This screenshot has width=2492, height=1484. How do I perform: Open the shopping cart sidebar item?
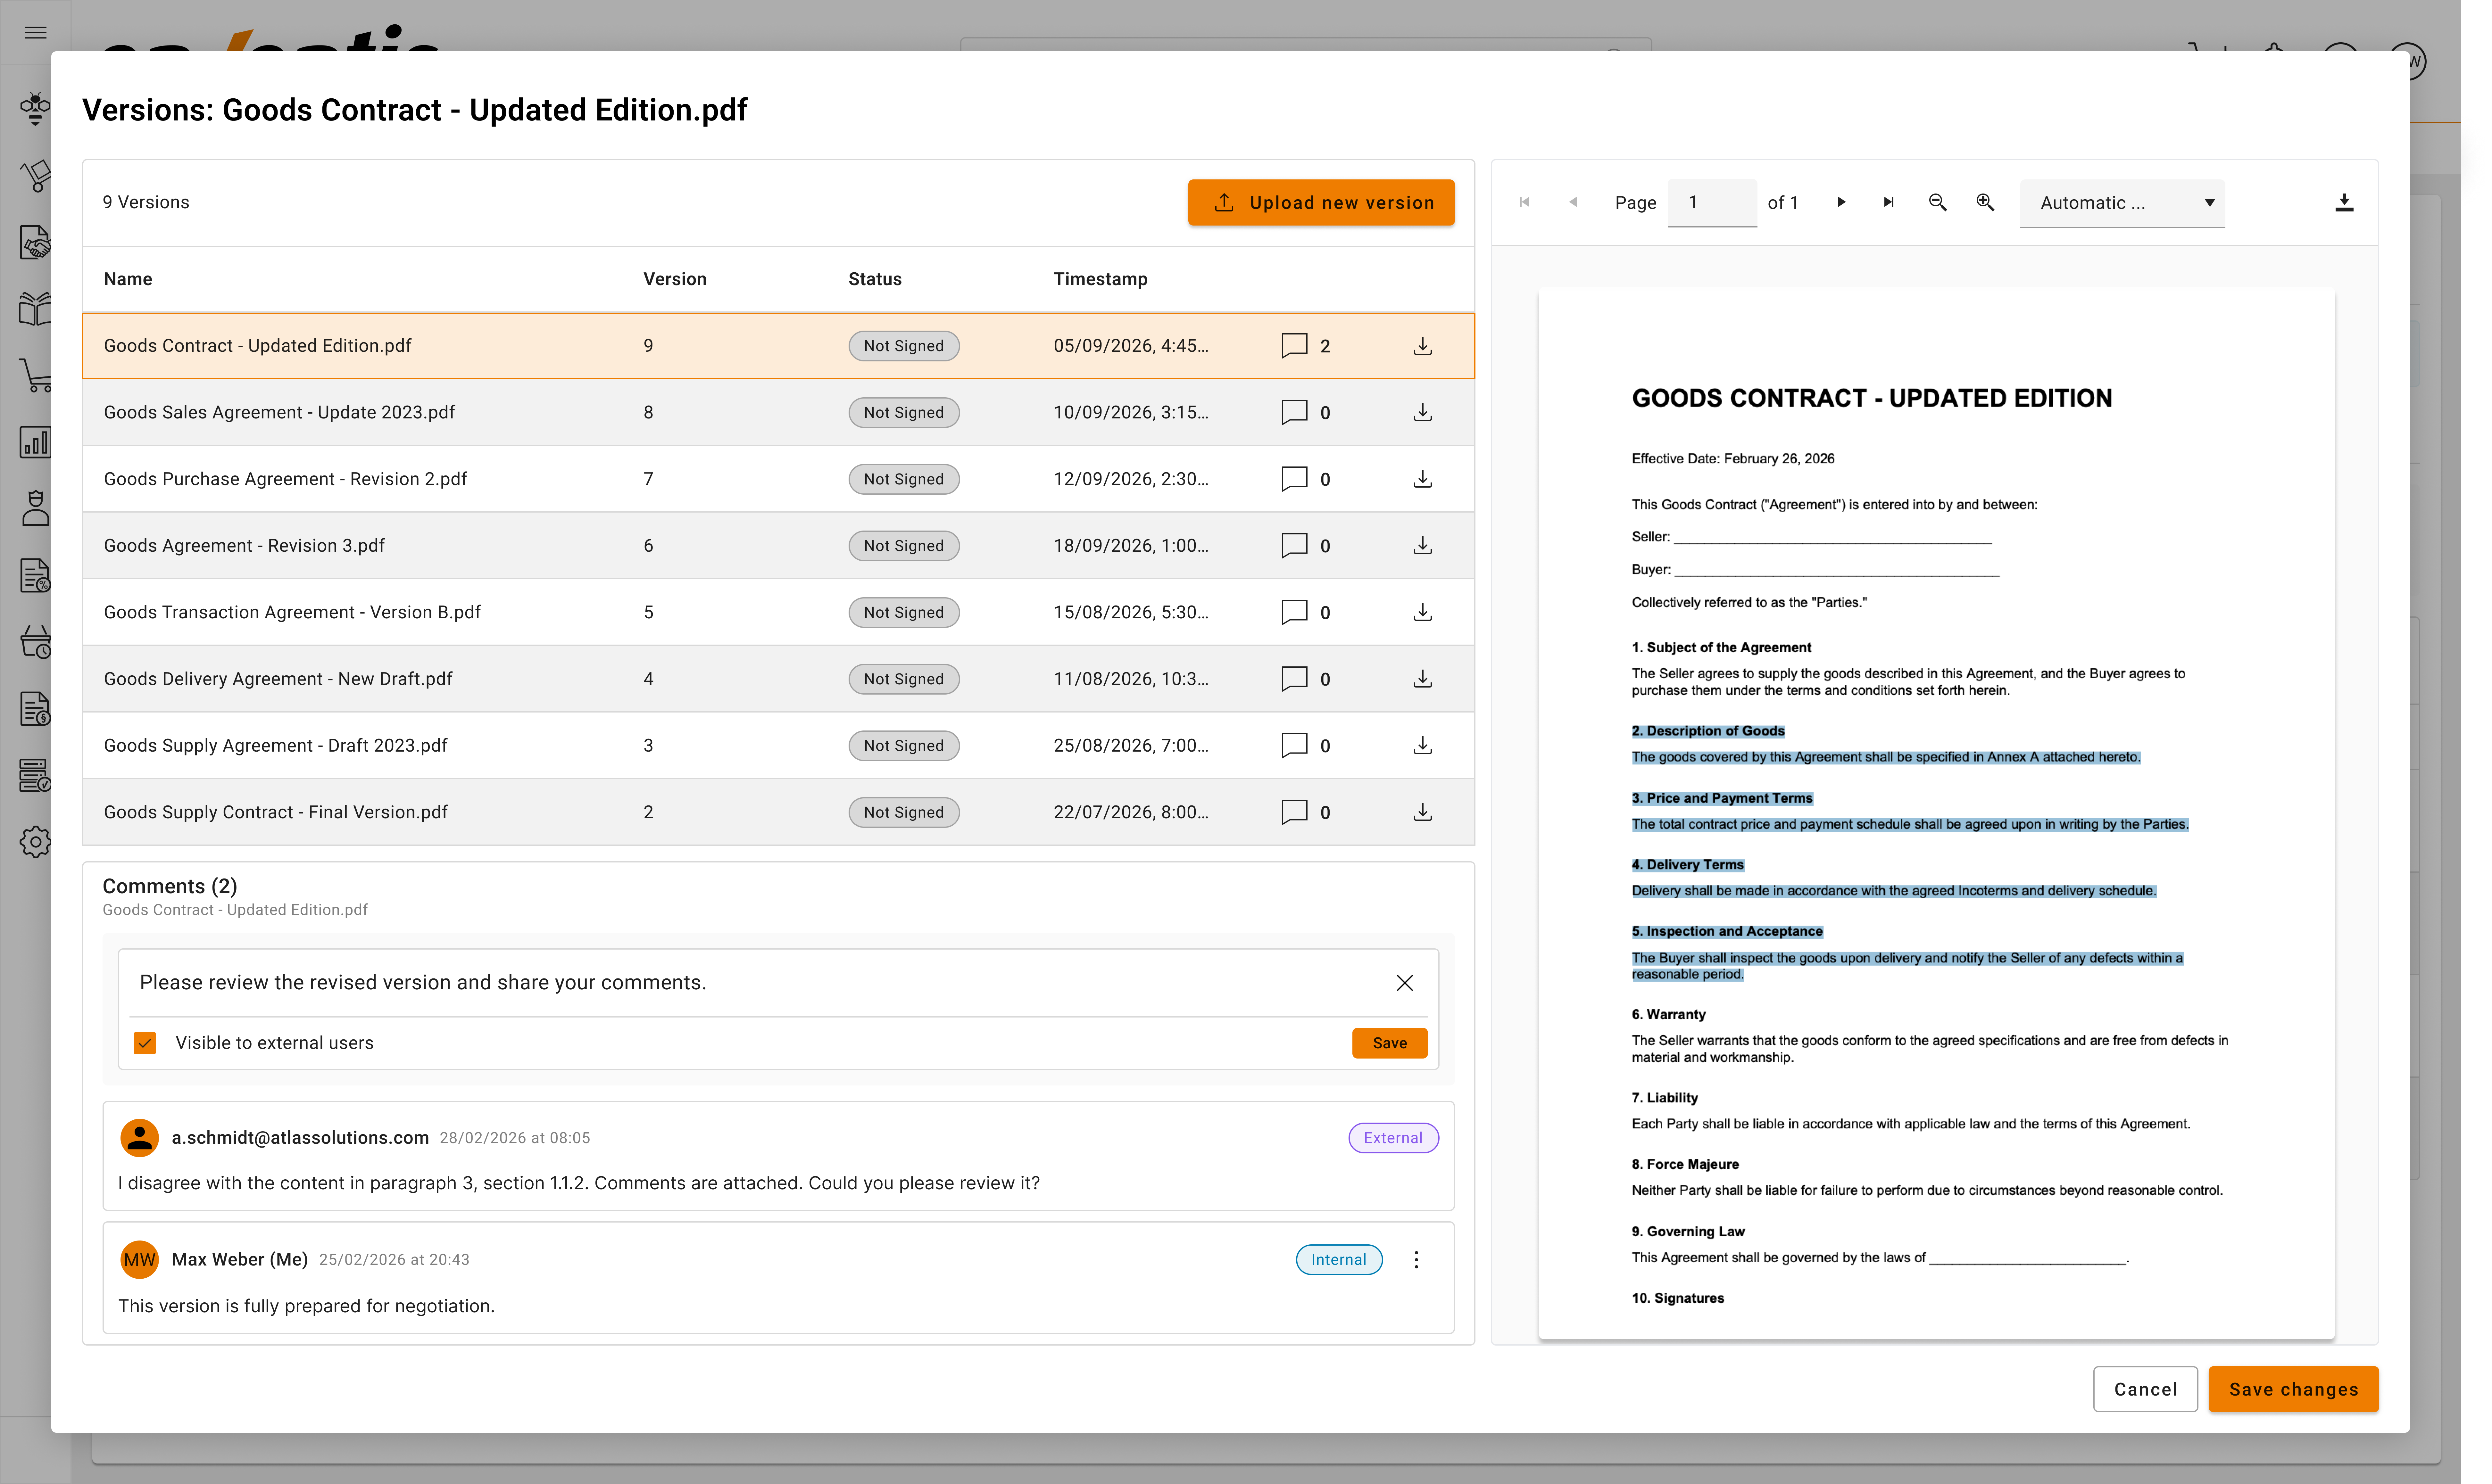coord(36,376)
